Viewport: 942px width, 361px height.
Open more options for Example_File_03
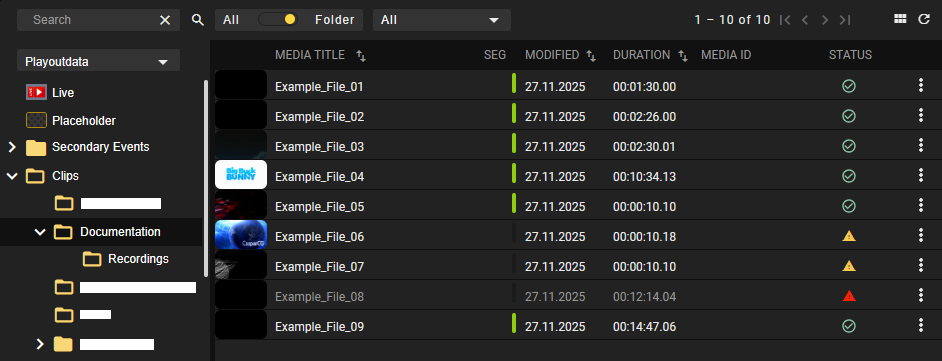921,145
